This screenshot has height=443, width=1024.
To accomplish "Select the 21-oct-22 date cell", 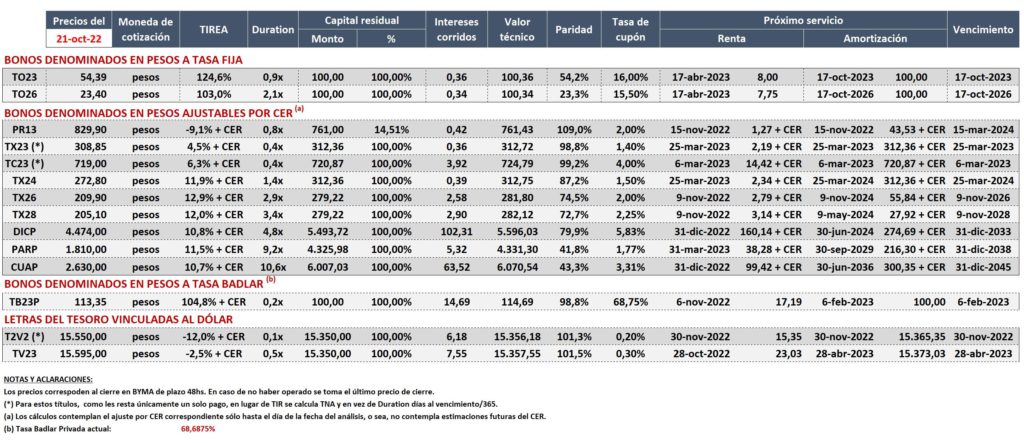I will 78,38.
